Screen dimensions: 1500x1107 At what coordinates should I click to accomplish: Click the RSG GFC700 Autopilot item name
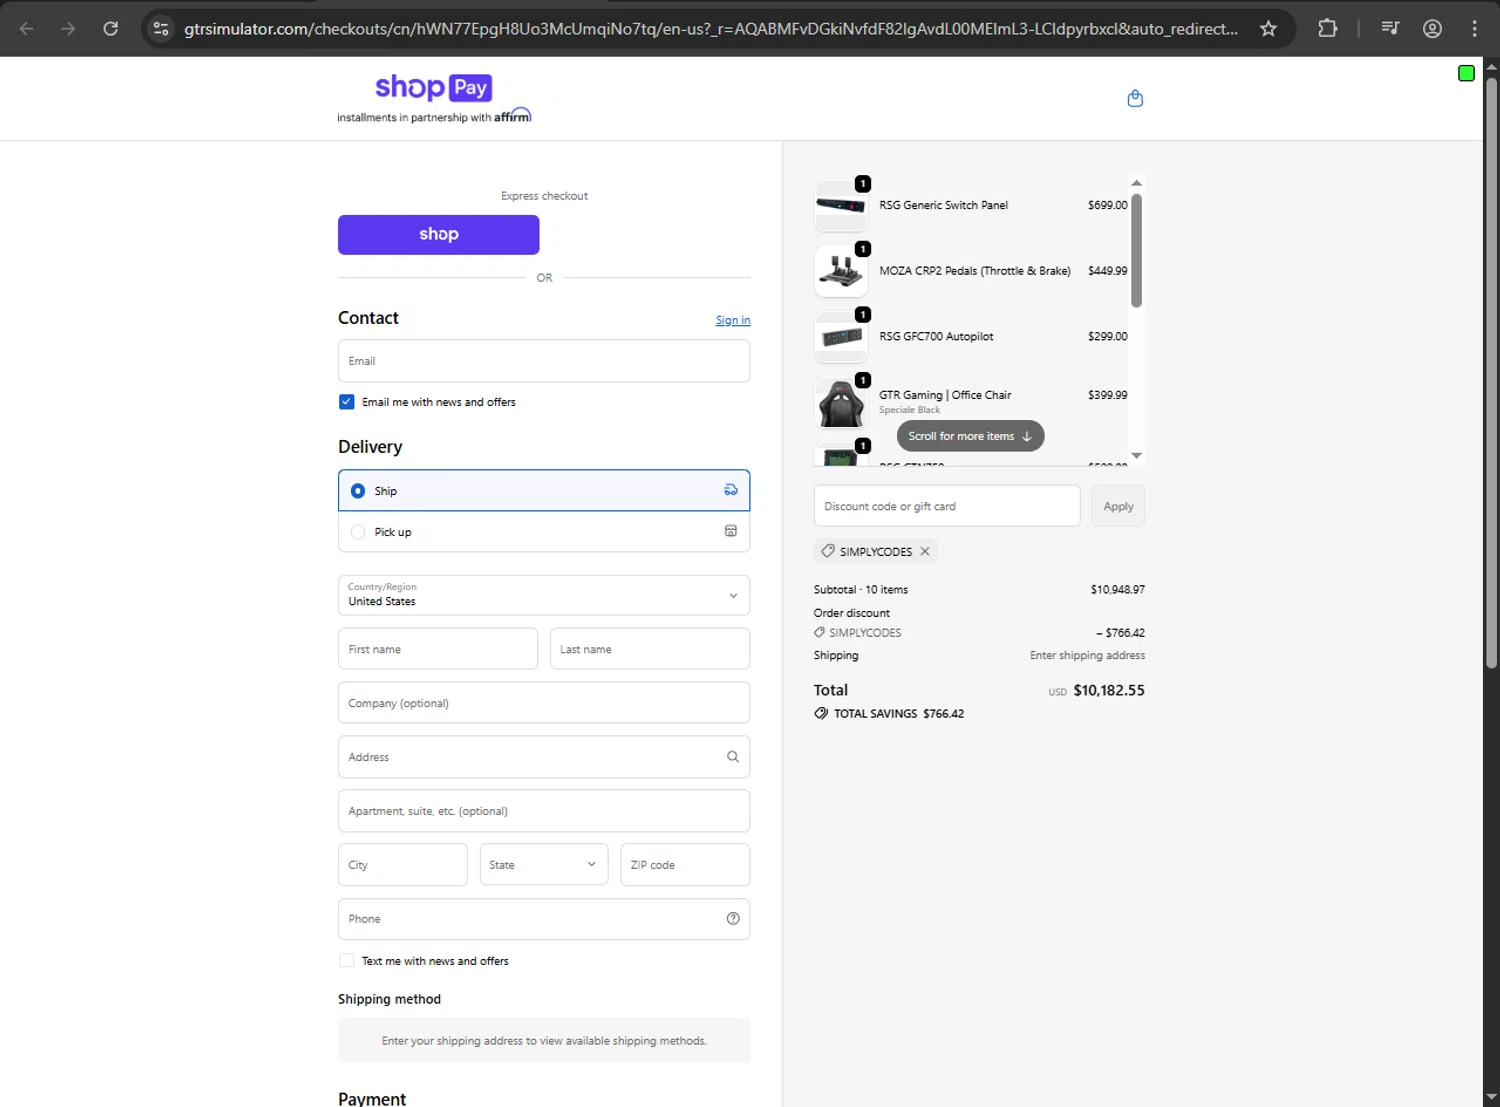936,337
